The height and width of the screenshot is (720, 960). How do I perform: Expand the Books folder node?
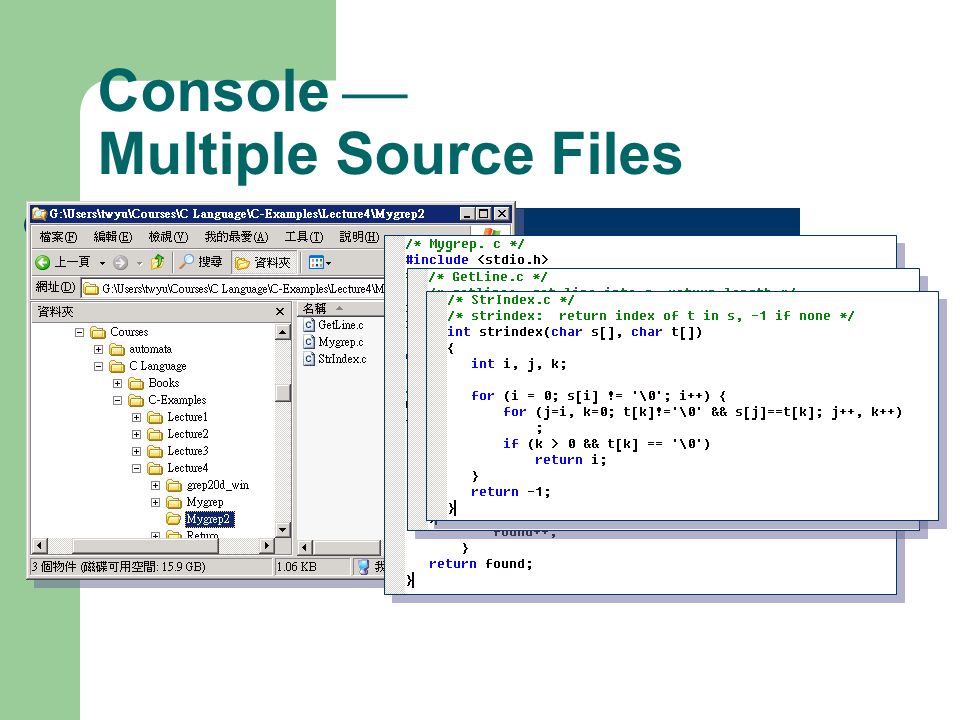click(118, 384)
